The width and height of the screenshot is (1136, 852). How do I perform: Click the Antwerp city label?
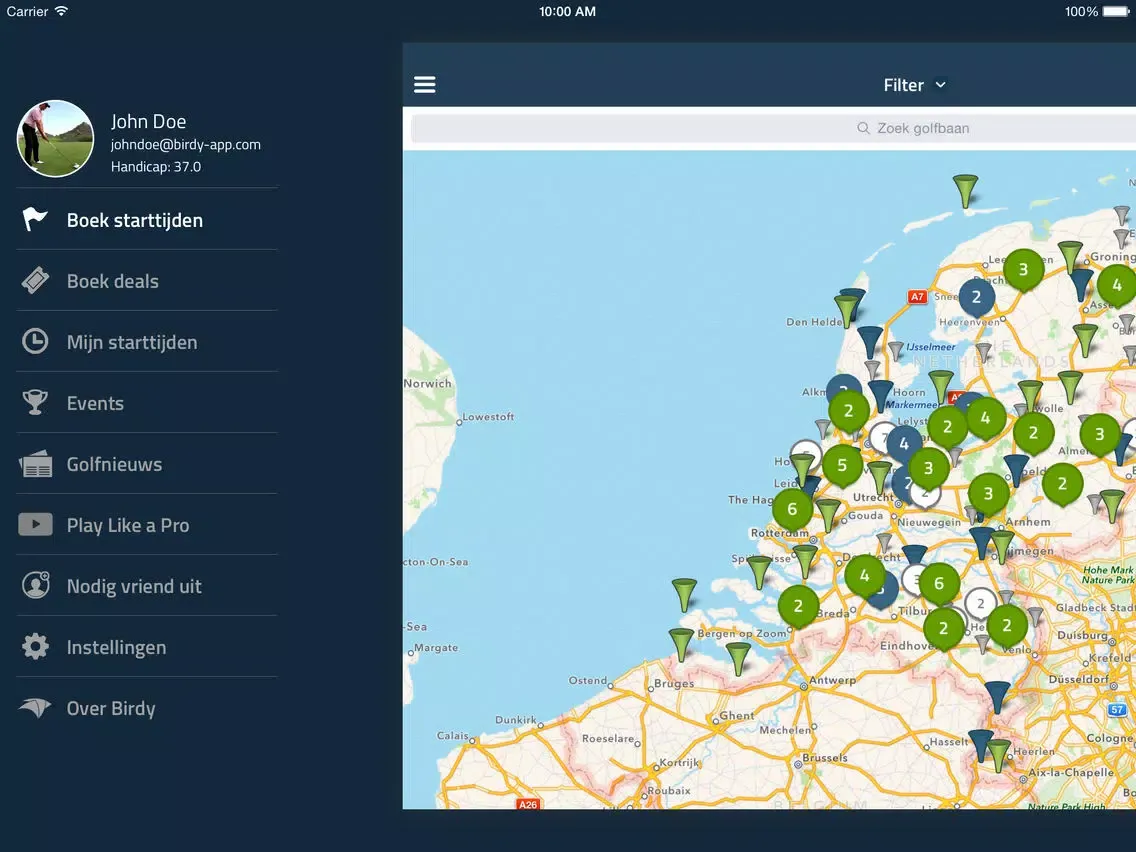833,680
